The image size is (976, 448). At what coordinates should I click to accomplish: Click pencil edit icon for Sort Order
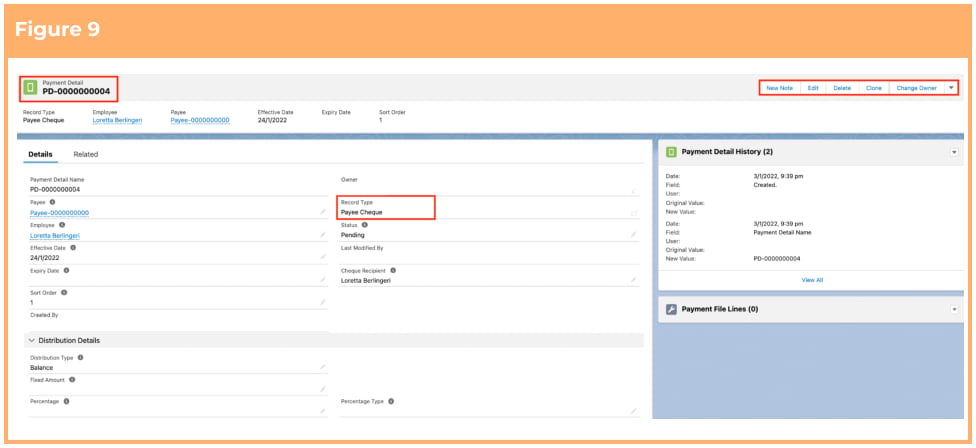[x=322, y=302]
